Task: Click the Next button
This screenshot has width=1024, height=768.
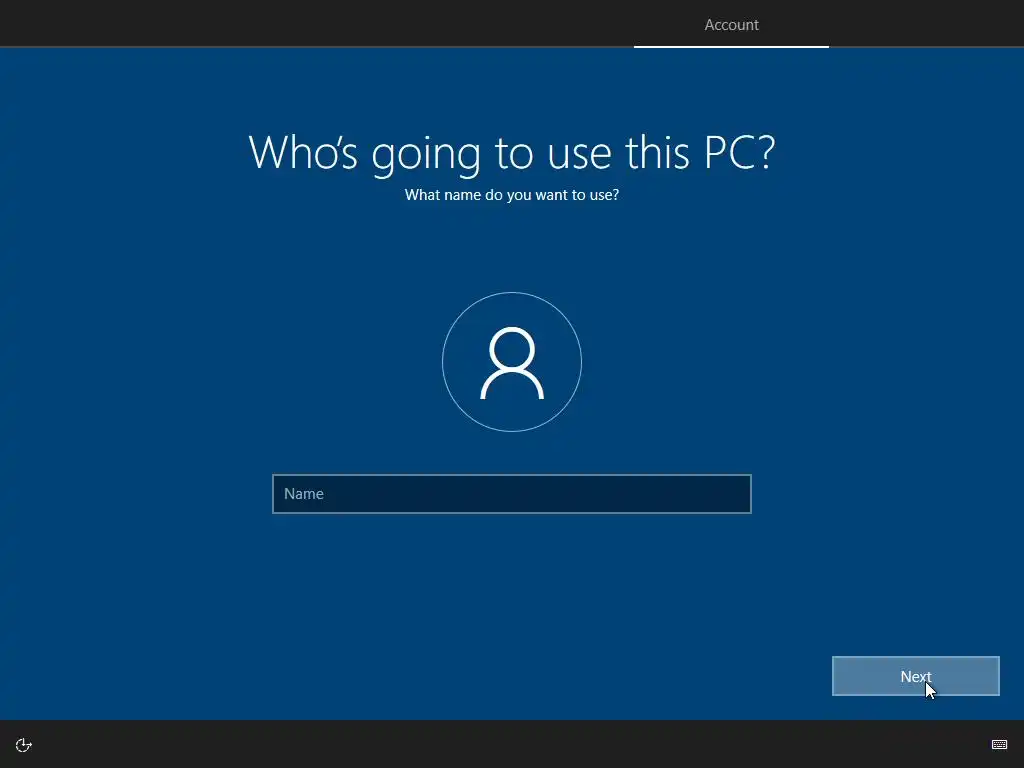Action: (916, 676)
